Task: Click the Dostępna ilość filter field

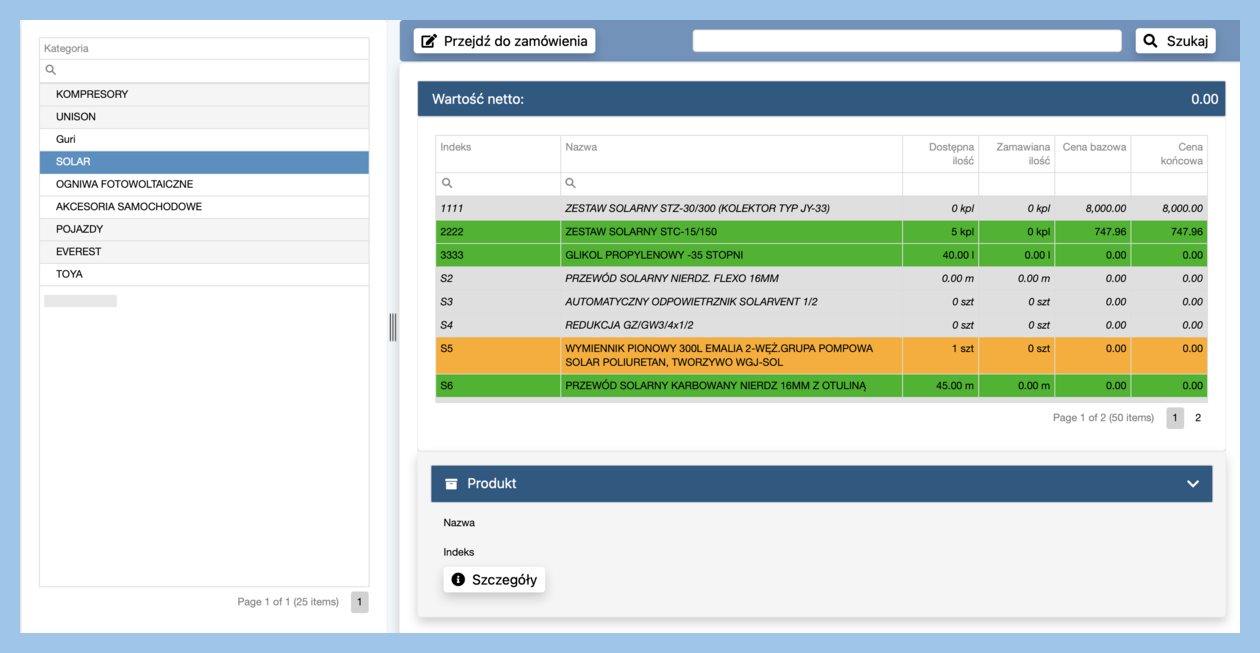Action: (940, 184)
